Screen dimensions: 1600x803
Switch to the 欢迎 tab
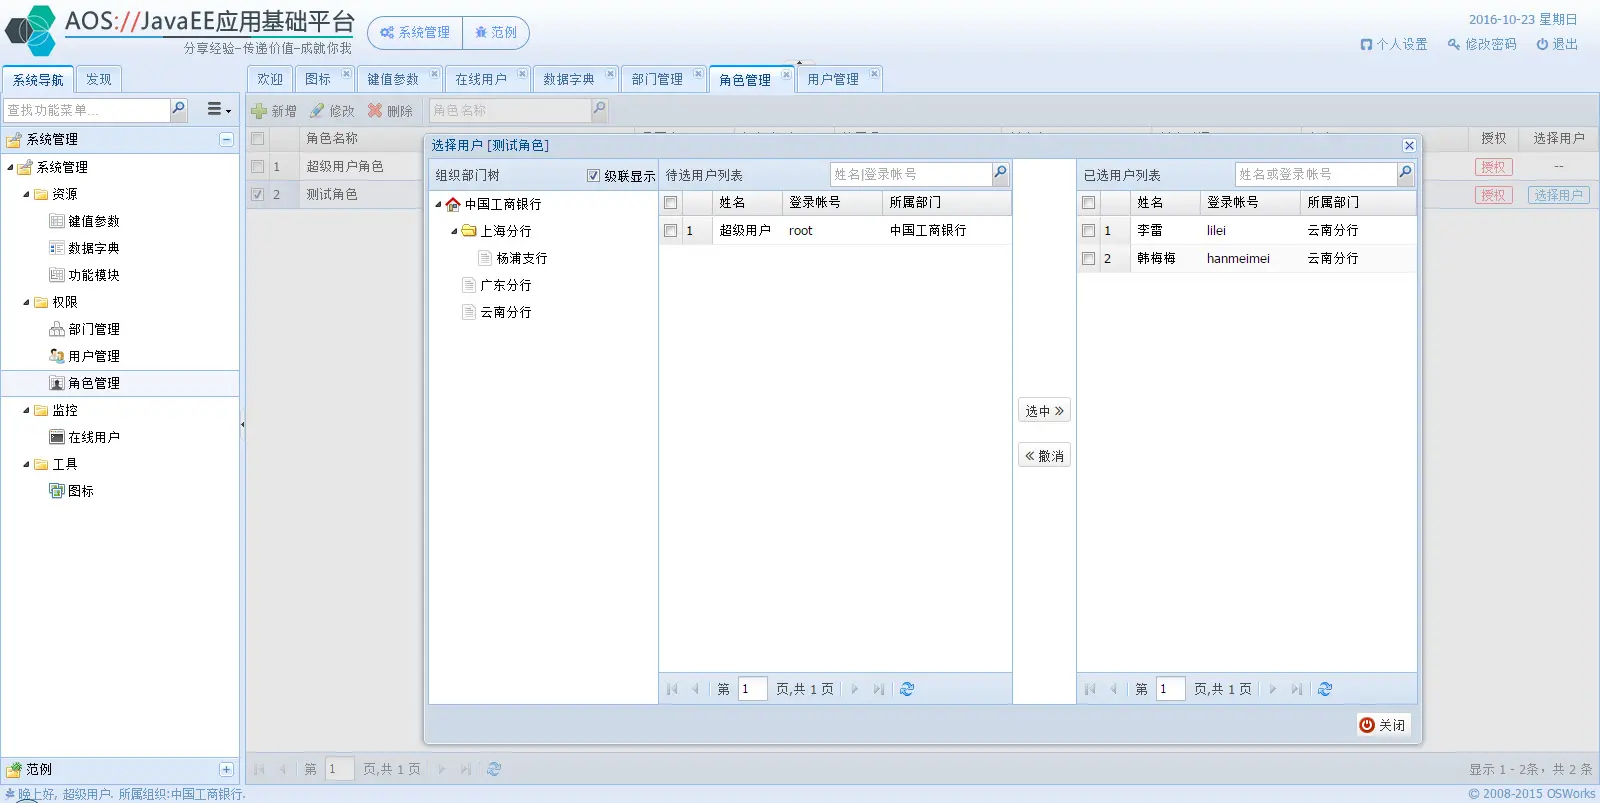pos(270,79)
